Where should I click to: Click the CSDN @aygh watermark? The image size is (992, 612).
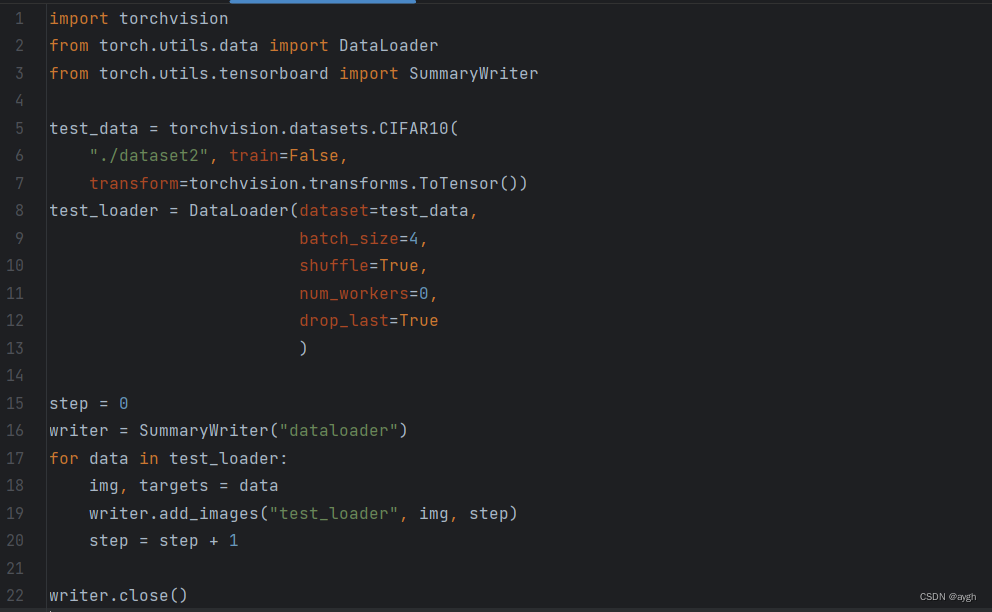(947, 597)
